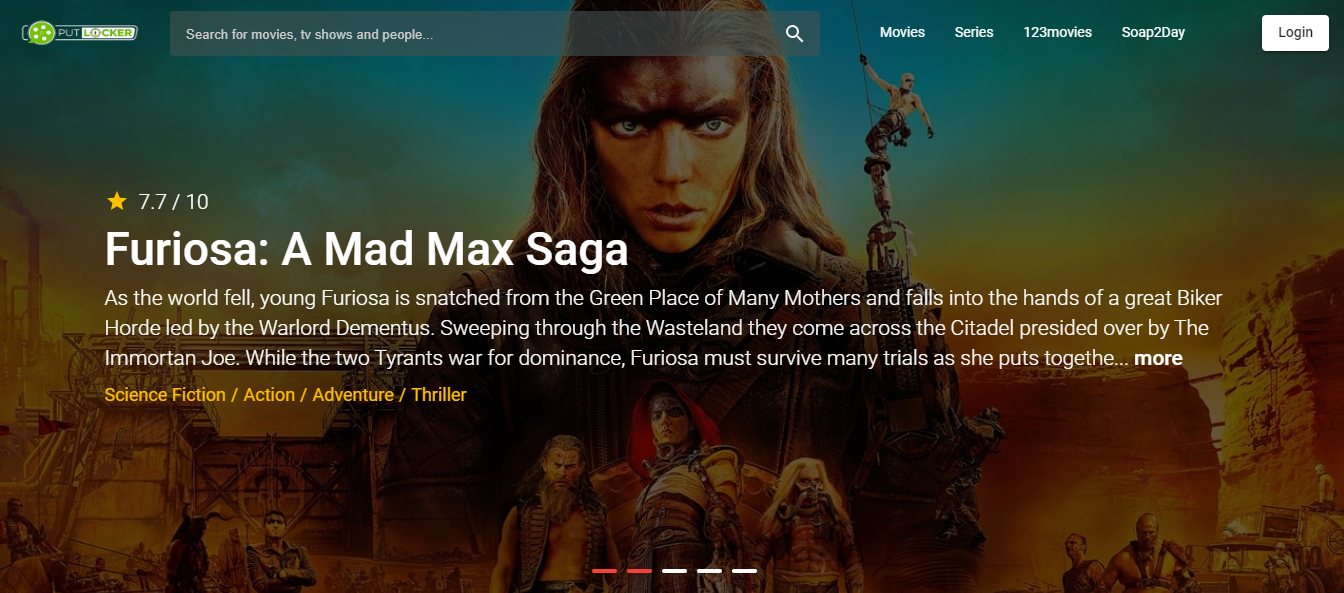Click the search magnifier icon
1344x593 pixels.
795,34
